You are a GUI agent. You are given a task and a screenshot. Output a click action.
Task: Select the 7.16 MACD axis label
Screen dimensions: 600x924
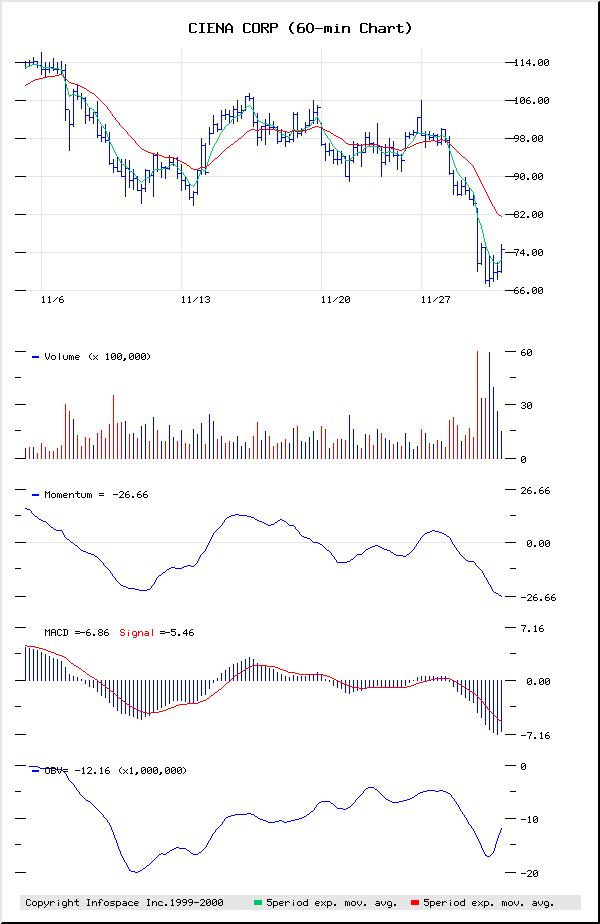(x=532, y=629)
